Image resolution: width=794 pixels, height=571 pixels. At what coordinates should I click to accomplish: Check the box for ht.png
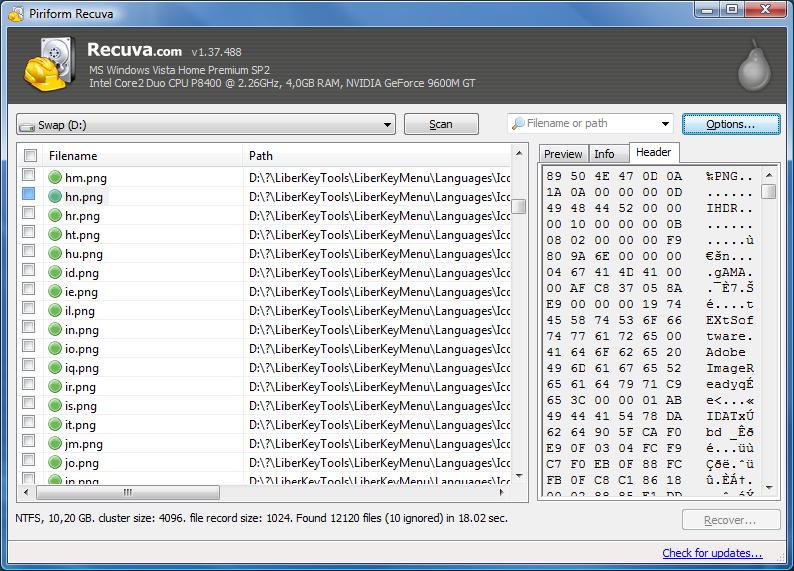tap(29, 232)
